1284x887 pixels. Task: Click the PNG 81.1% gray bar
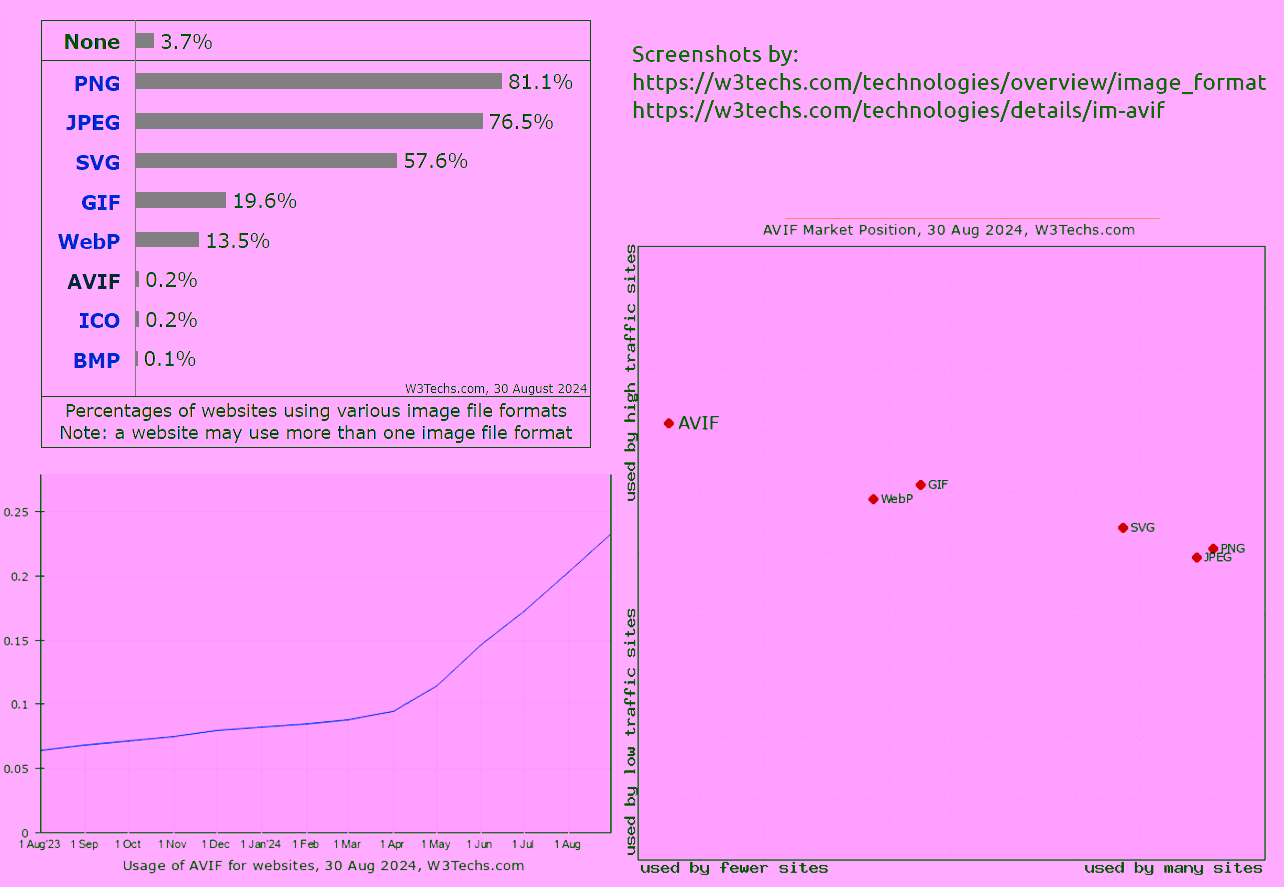(x=318, y=81)
